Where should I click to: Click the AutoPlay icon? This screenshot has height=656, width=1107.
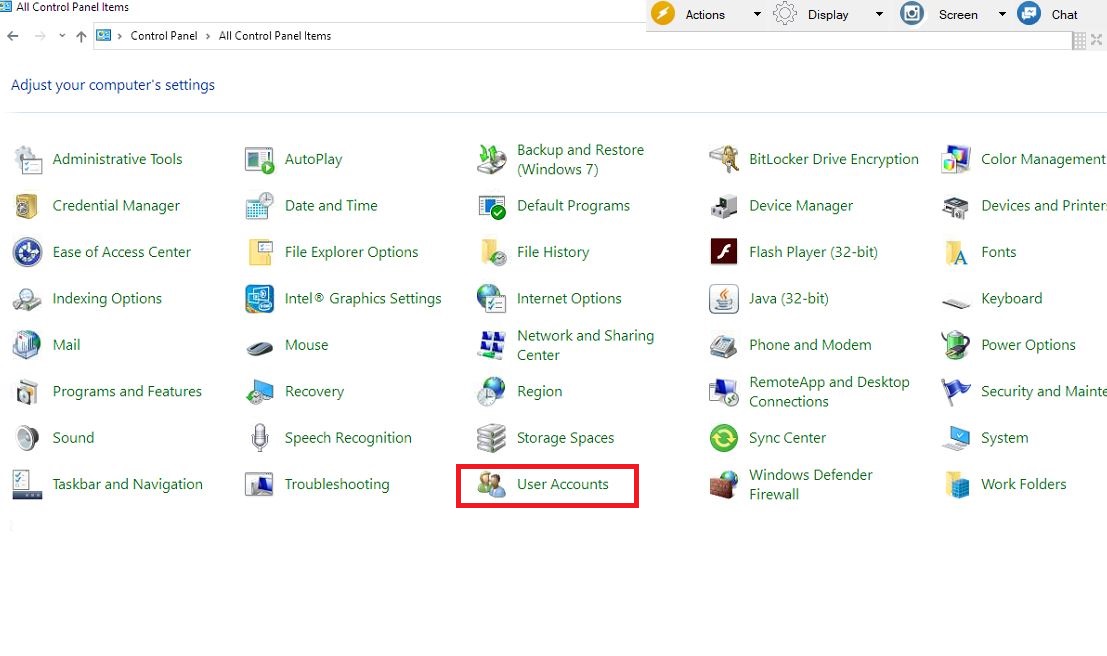tap(259, 160)
